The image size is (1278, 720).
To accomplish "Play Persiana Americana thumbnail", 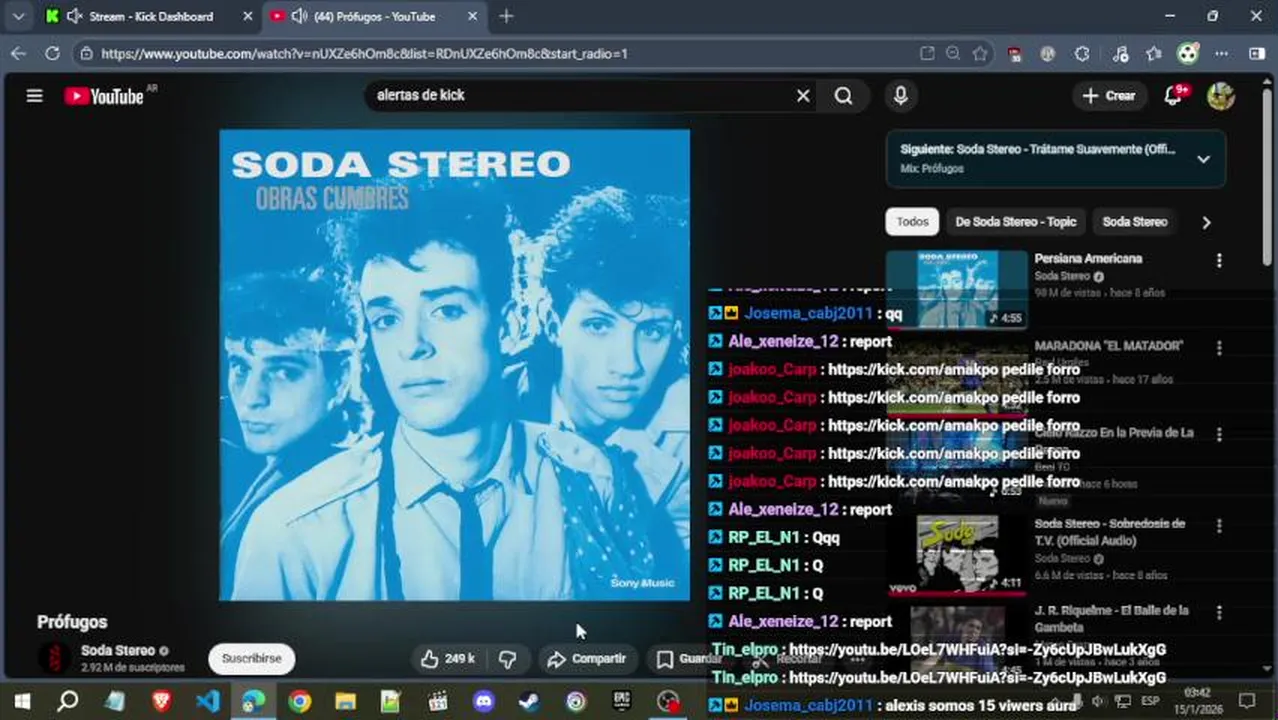I will pos(956,288).
